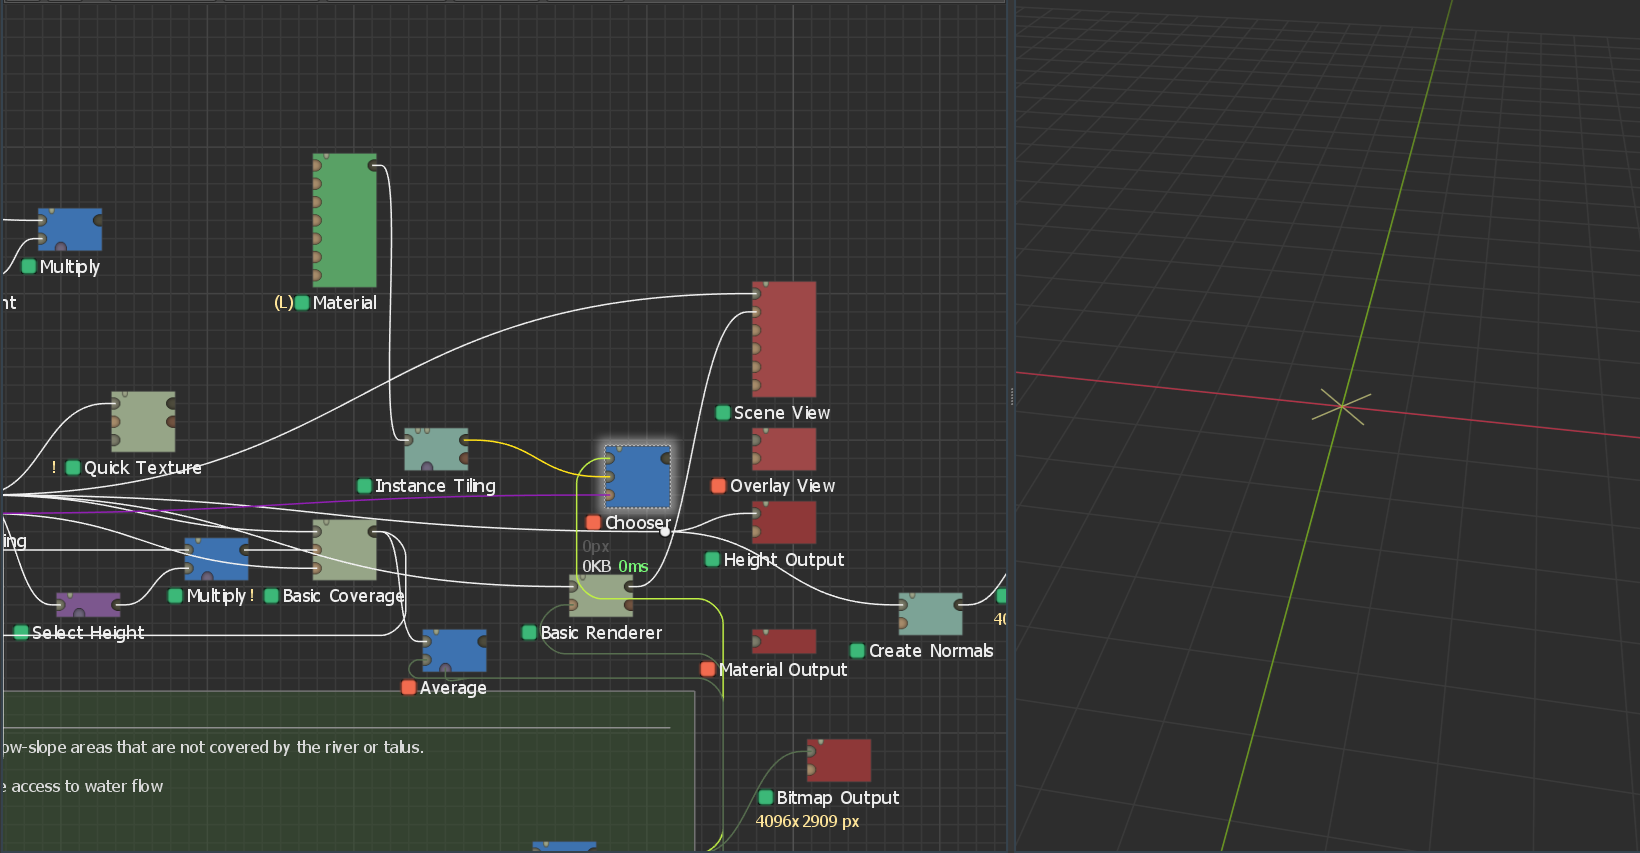Select the Basic Coverage node
The height and width of the screenshot is (853, 1640).
(345, 549)
